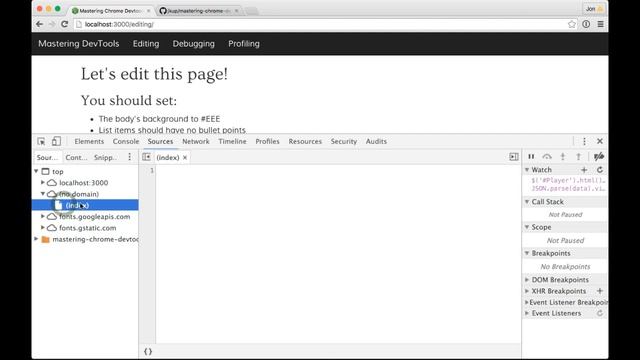The width and height of the screenshot is (640, 360).
Task: Add a watch expression with plus
Action: click(584, 170)
